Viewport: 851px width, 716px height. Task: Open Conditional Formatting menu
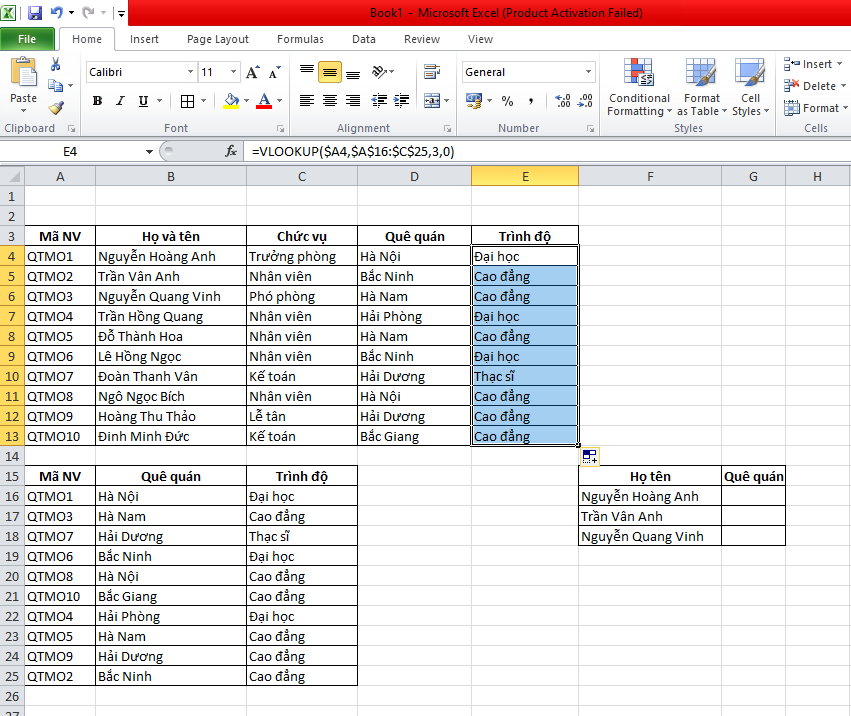[x=639, y=87]
